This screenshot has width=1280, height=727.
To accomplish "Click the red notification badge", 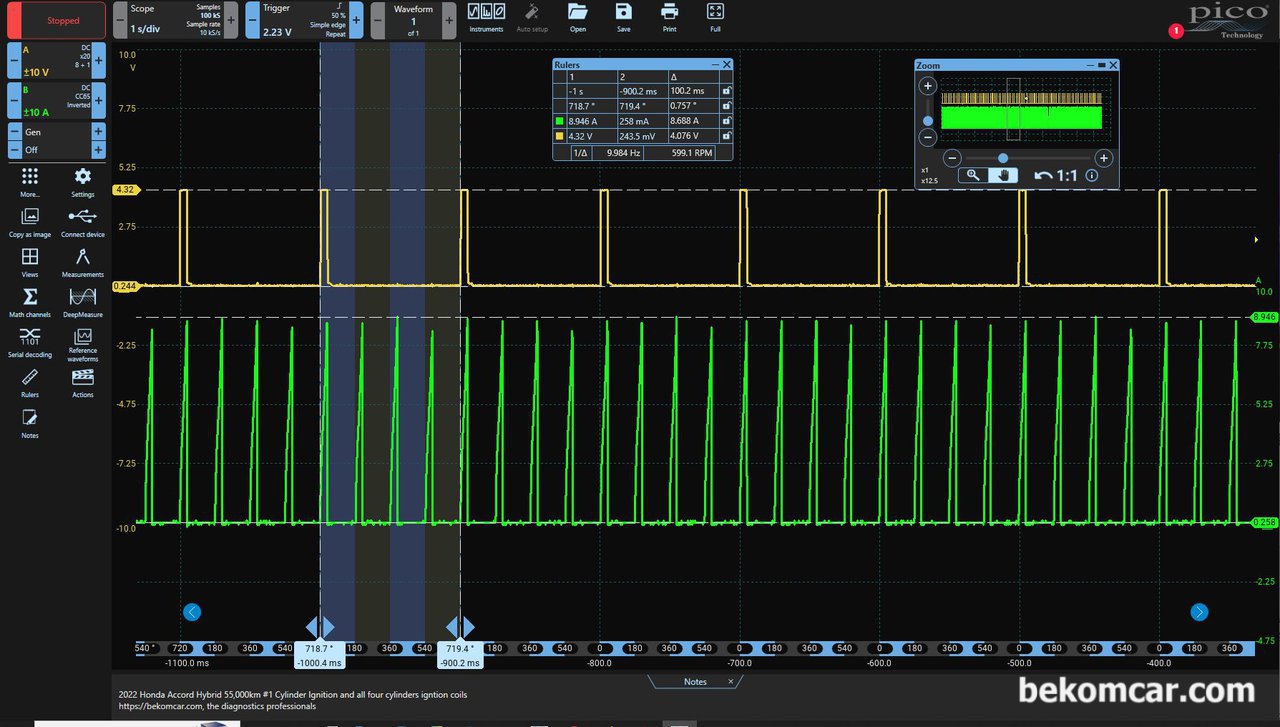I will [1175, 31].
